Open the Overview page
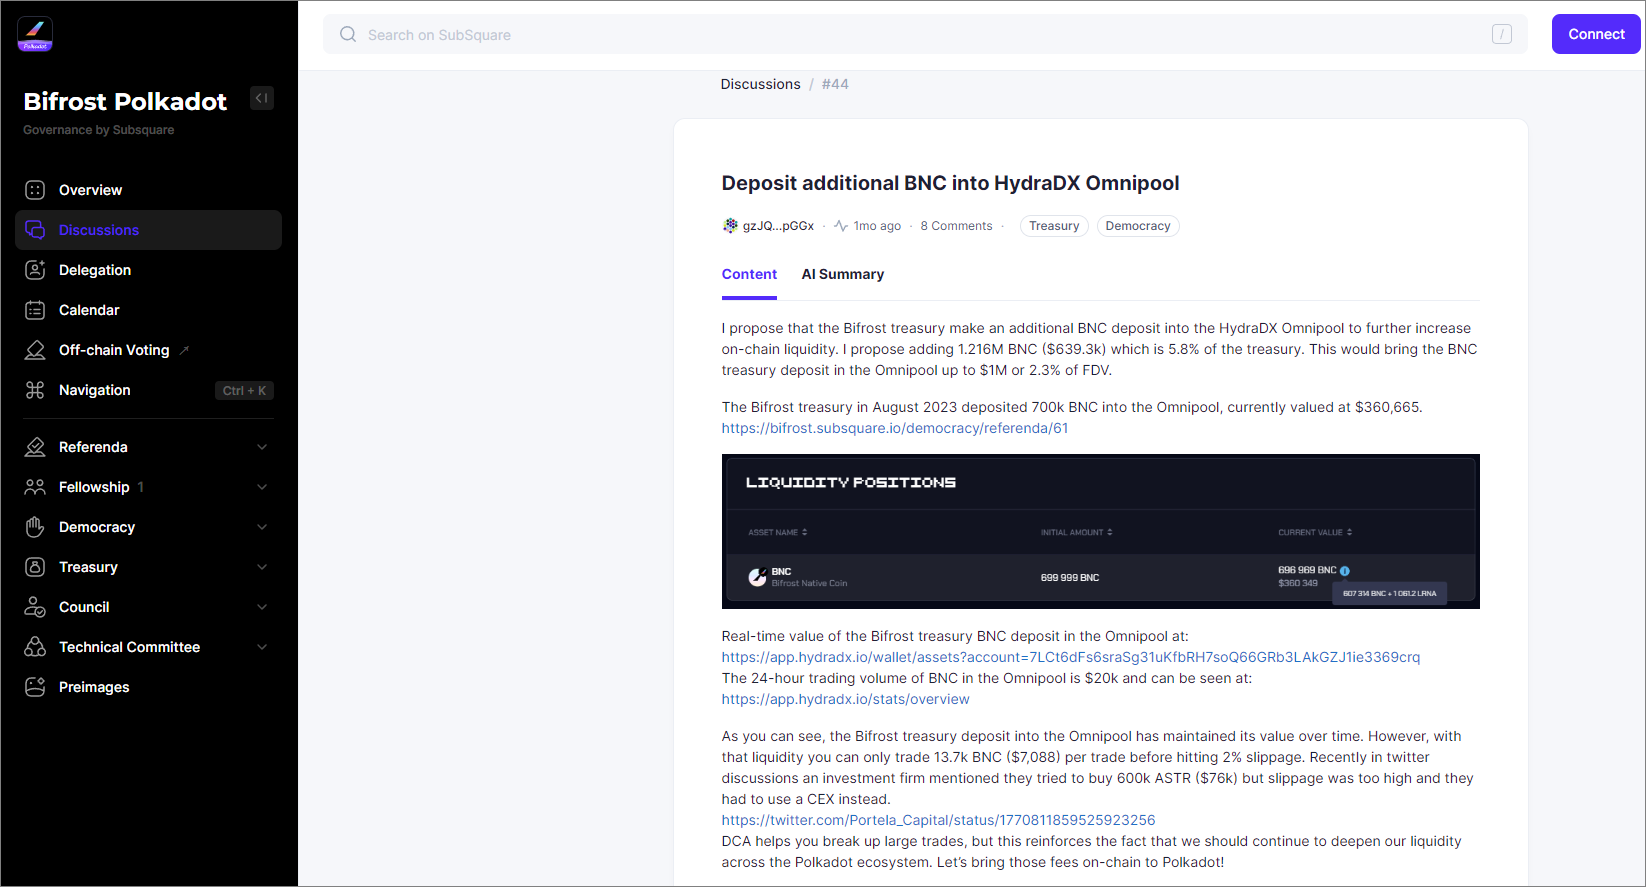This screenshot has height=887, width=1646. coord(148,190)
